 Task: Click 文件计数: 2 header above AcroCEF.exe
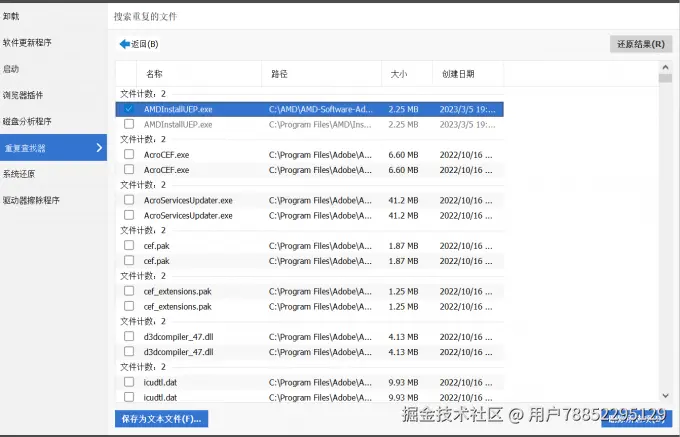click(x=143, y=139)
